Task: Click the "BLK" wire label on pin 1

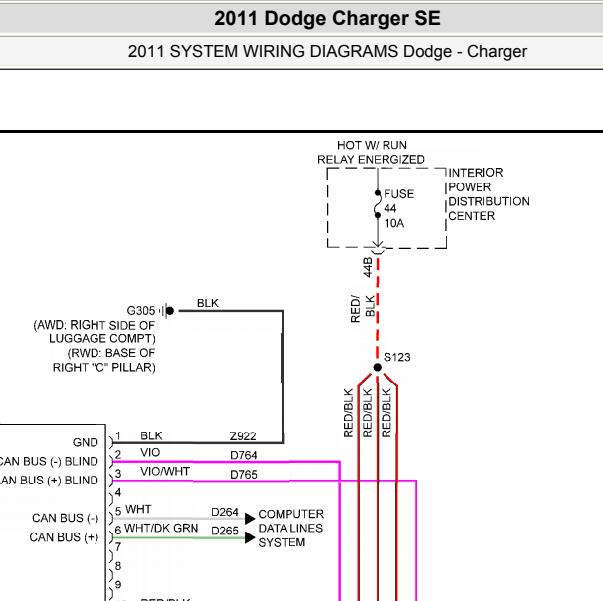Action: tap(151, 436)
